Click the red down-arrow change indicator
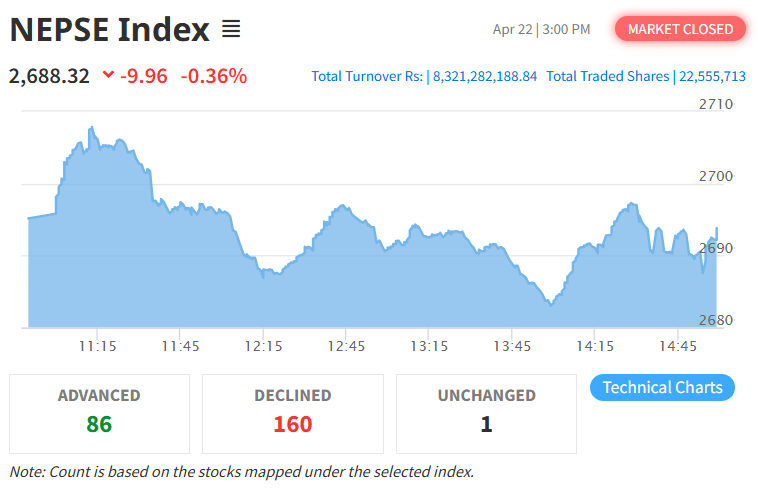 [x=108, y=75]
